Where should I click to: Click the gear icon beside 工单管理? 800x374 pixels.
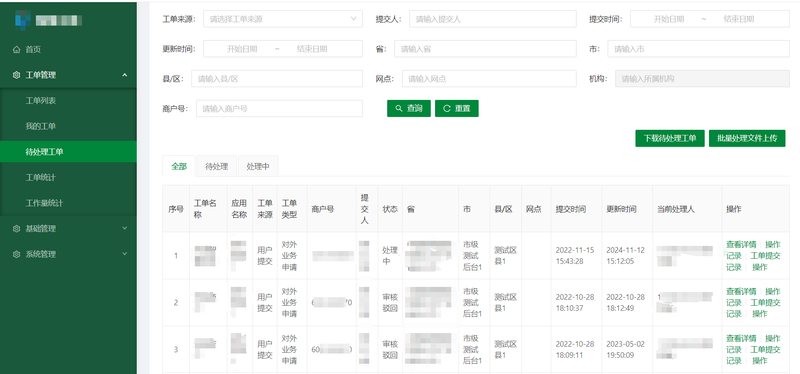pos(16,75)
